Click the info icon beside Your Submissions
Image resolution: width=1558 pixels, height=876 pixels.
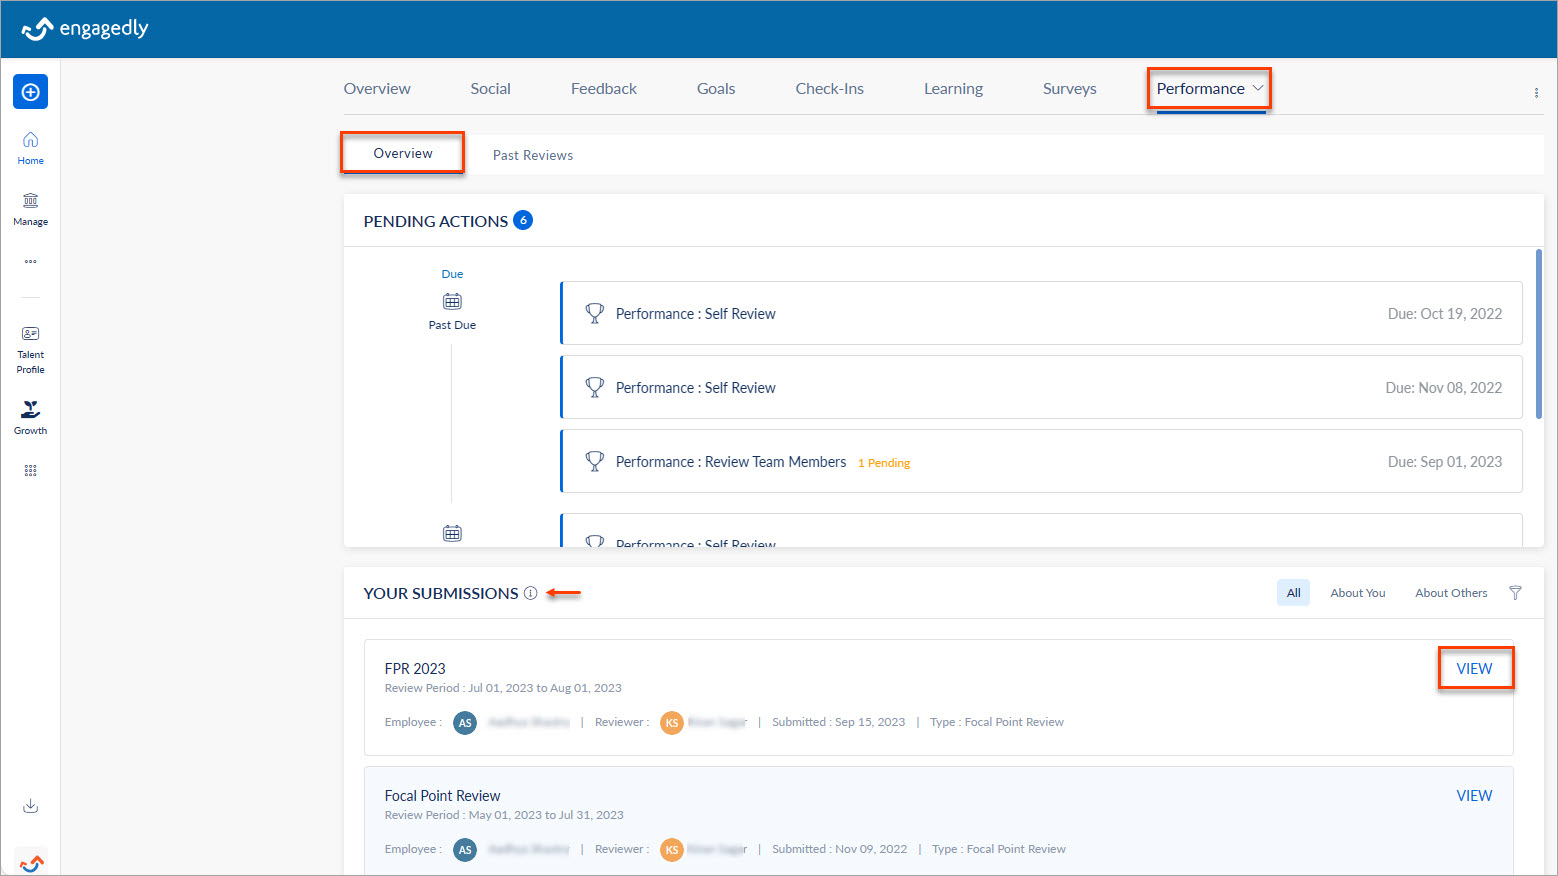[x=530, y=592]
